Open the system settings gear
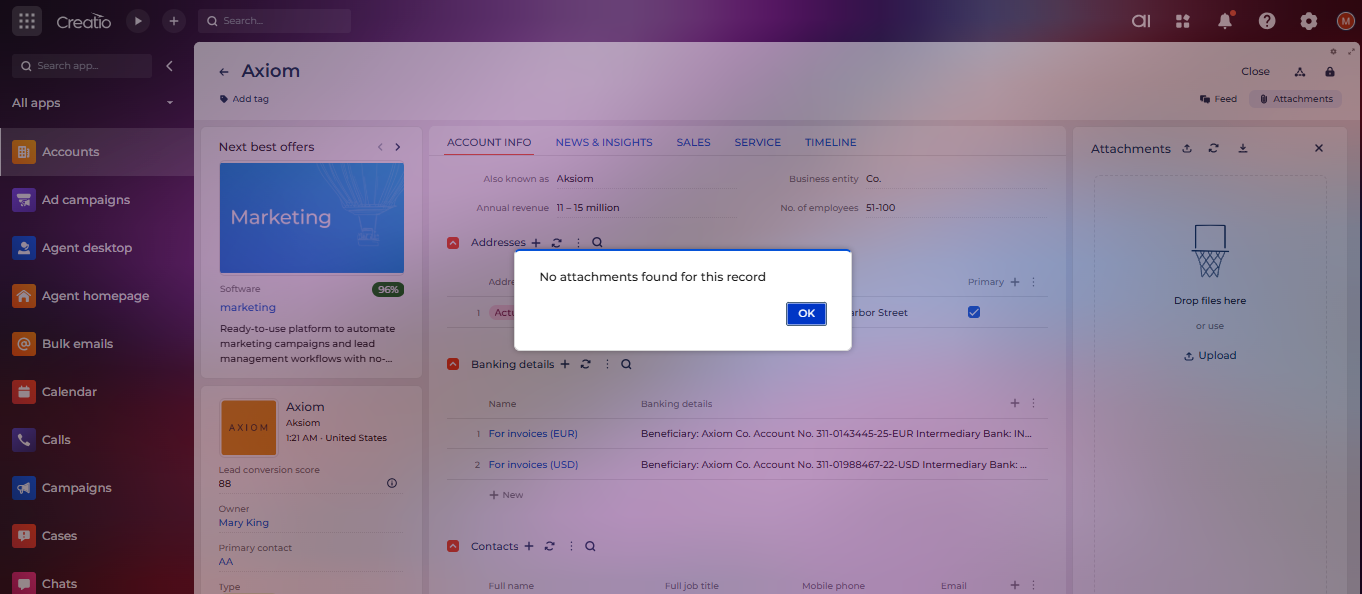Image resolution: width=1362 pixels, height=594 pixels. 1308,21
